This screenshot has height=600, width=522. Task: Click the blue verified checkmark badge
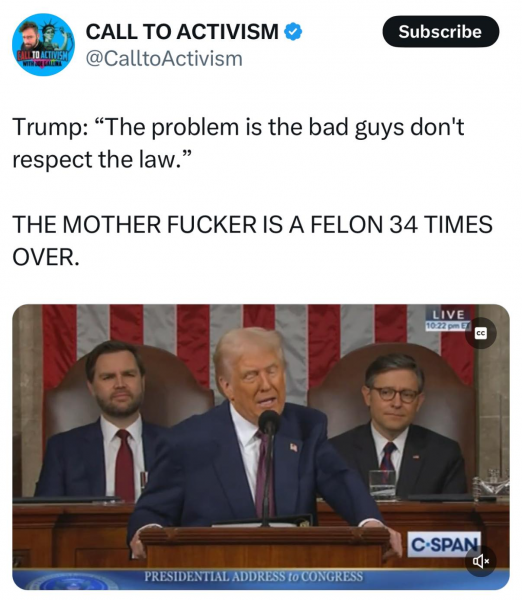tap(293, 32)
